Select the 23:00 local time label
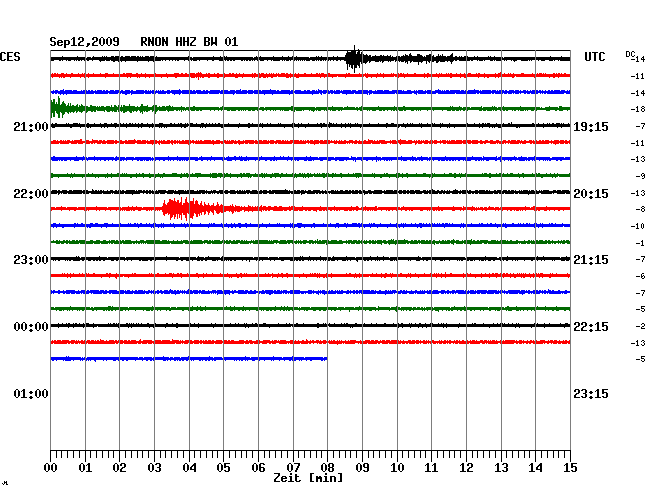The height and width of the screenshot is (494, 650). pyautogui.click(x=31, y=260)
